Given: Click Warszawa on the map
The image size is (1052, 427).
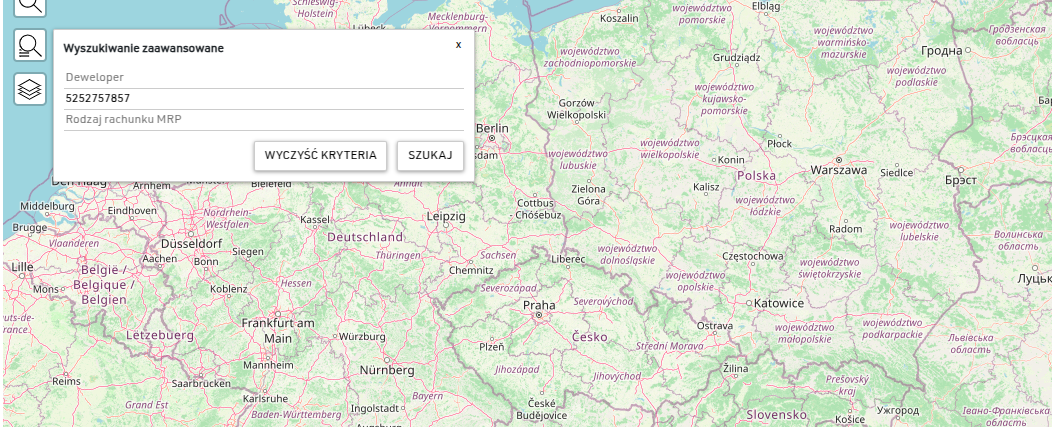Looking at the screenshot, I should click(x=838, y=171).
